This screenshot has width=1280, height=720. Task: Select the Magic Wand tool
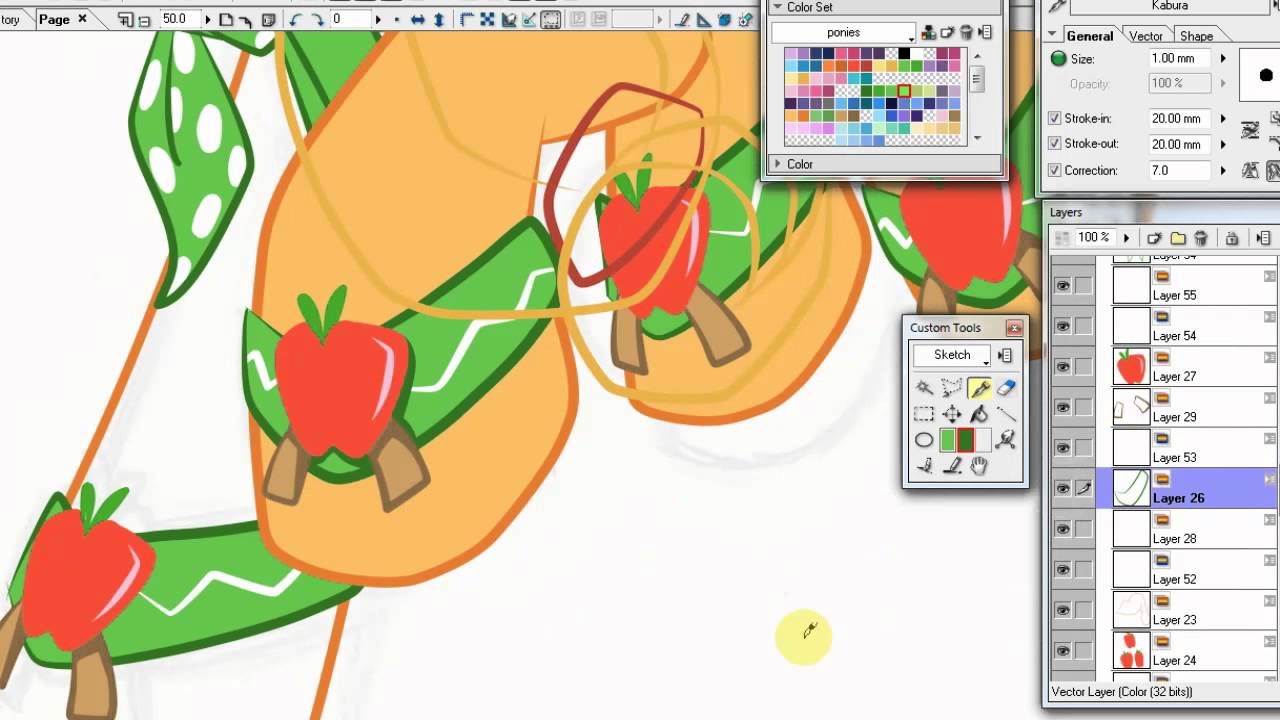[924, 388]
